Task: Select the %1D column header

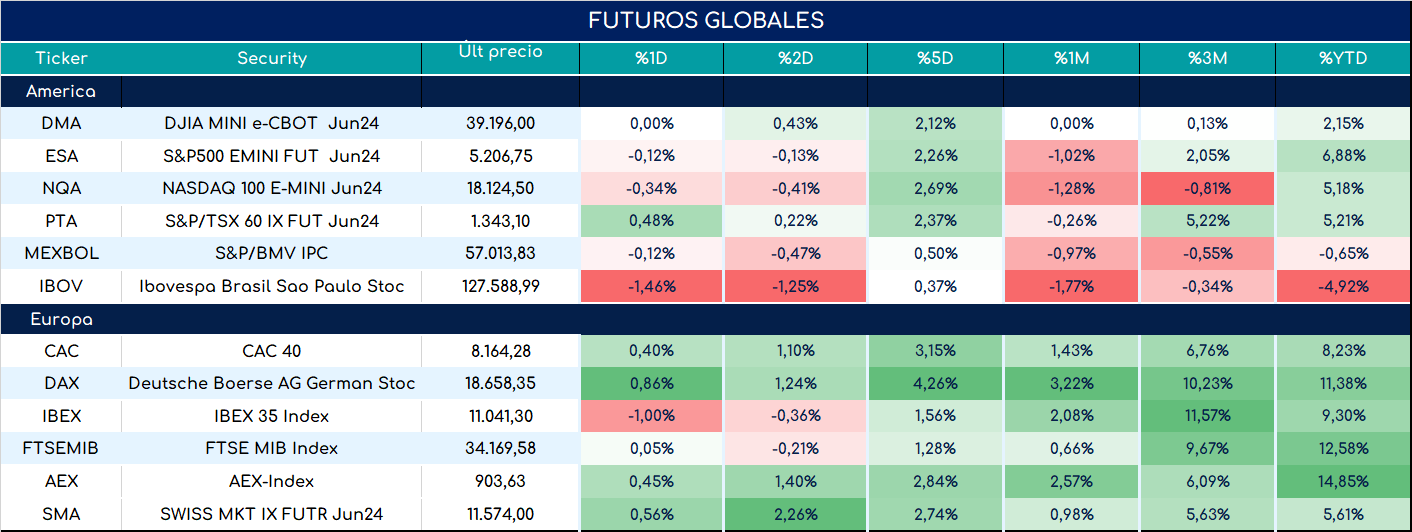Action: coord(651,58)
